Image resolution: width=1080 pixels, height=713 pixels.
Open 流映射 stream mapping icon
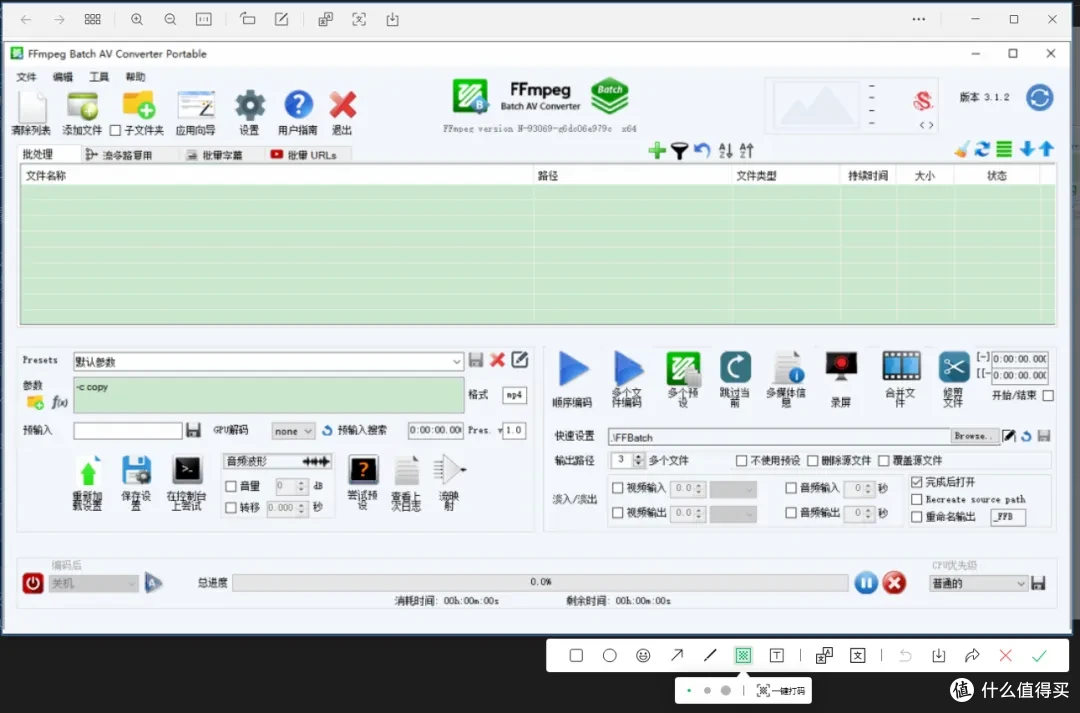(x=449, y=470)
